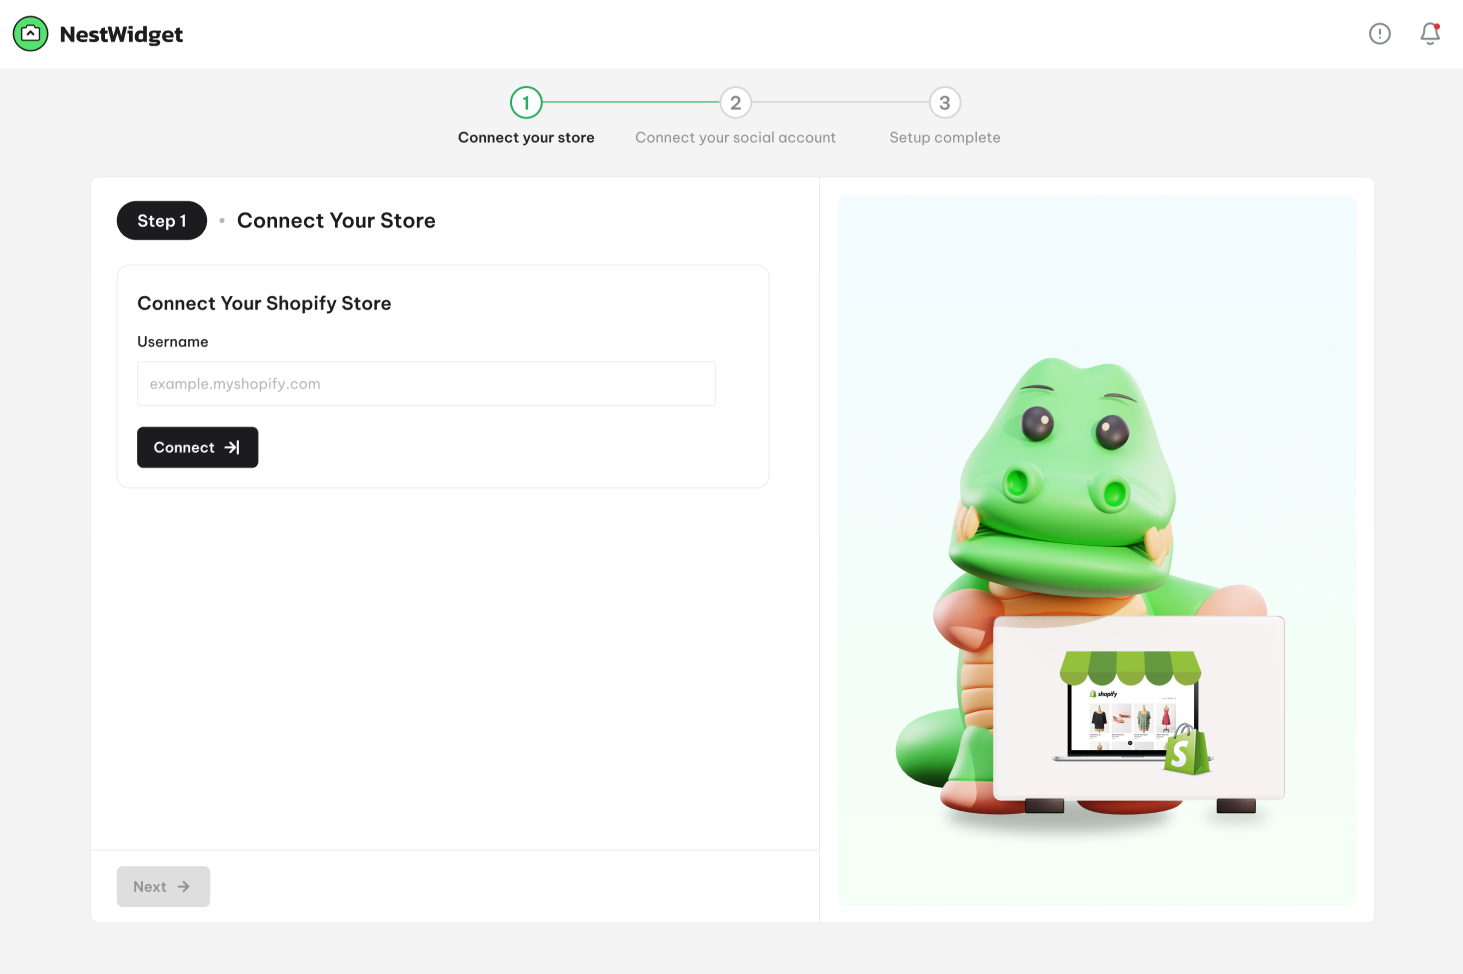Viewport: 1463px width, 974px height.
Task: Open the notifications bell icon
Action: [x=1430, y=34]
